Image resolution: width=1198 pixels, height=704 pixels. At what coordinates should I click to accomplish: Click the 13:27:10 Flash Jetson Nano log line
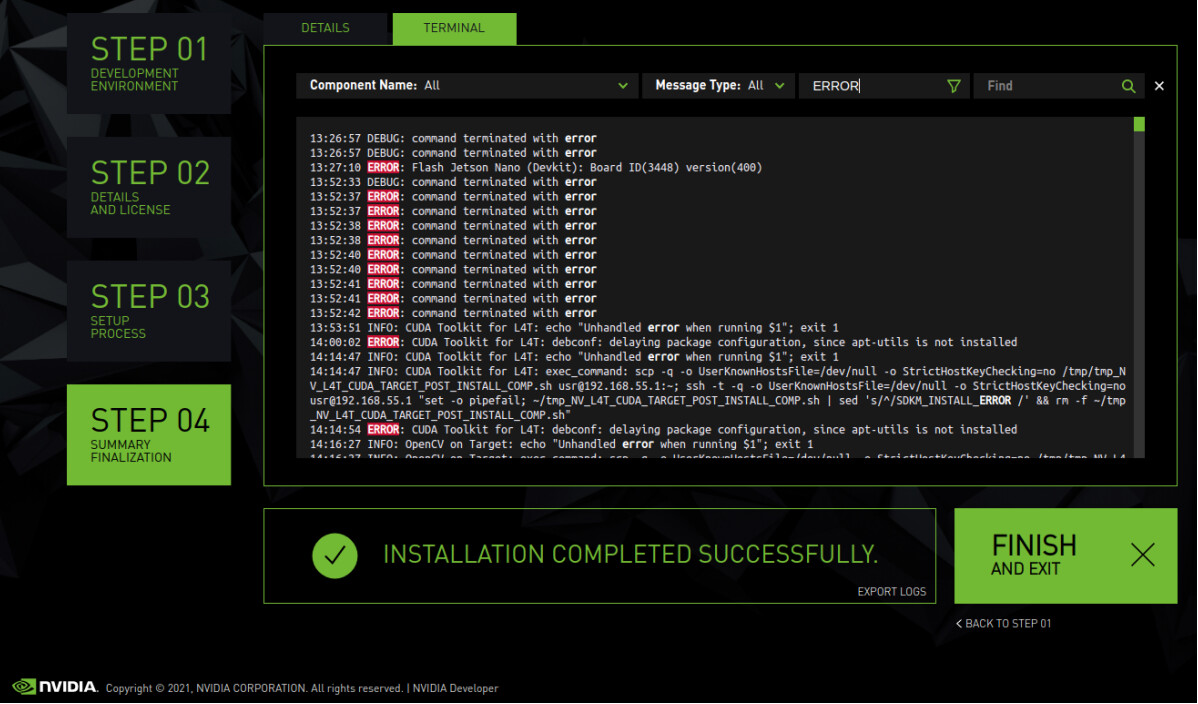click(536, 167)
